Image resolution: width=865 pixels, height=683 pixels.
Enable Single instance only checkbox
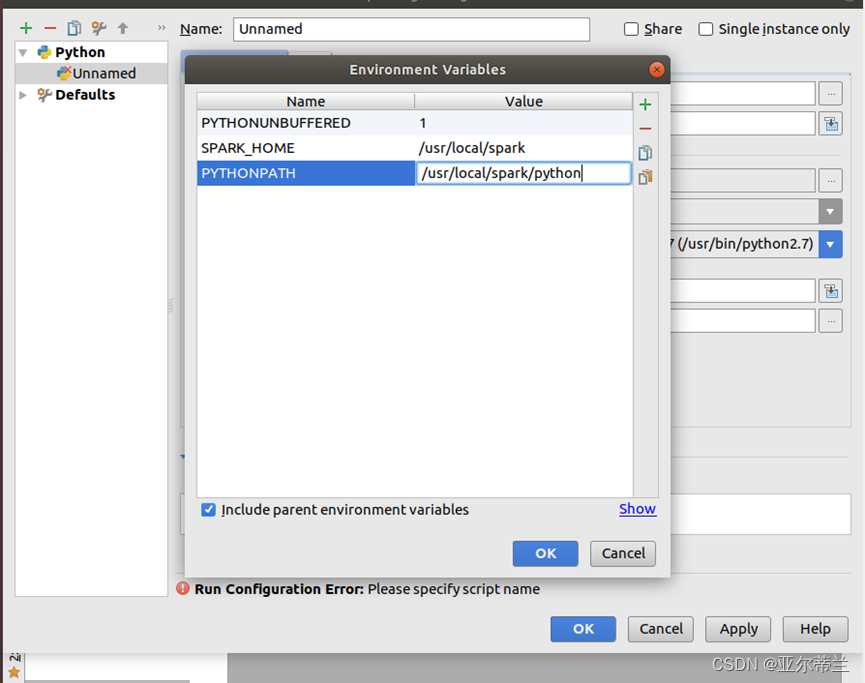click(x=706, y=29)
